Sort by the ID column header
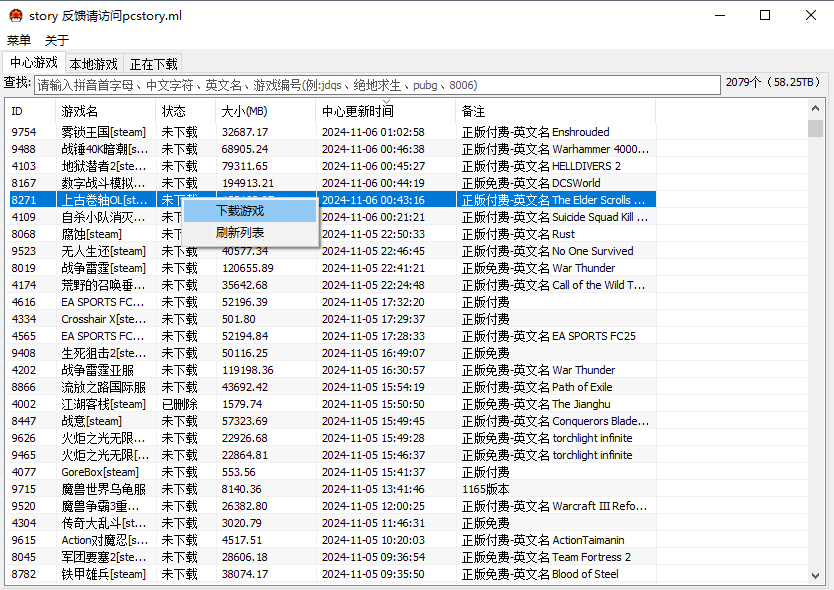 pos(32,111)
